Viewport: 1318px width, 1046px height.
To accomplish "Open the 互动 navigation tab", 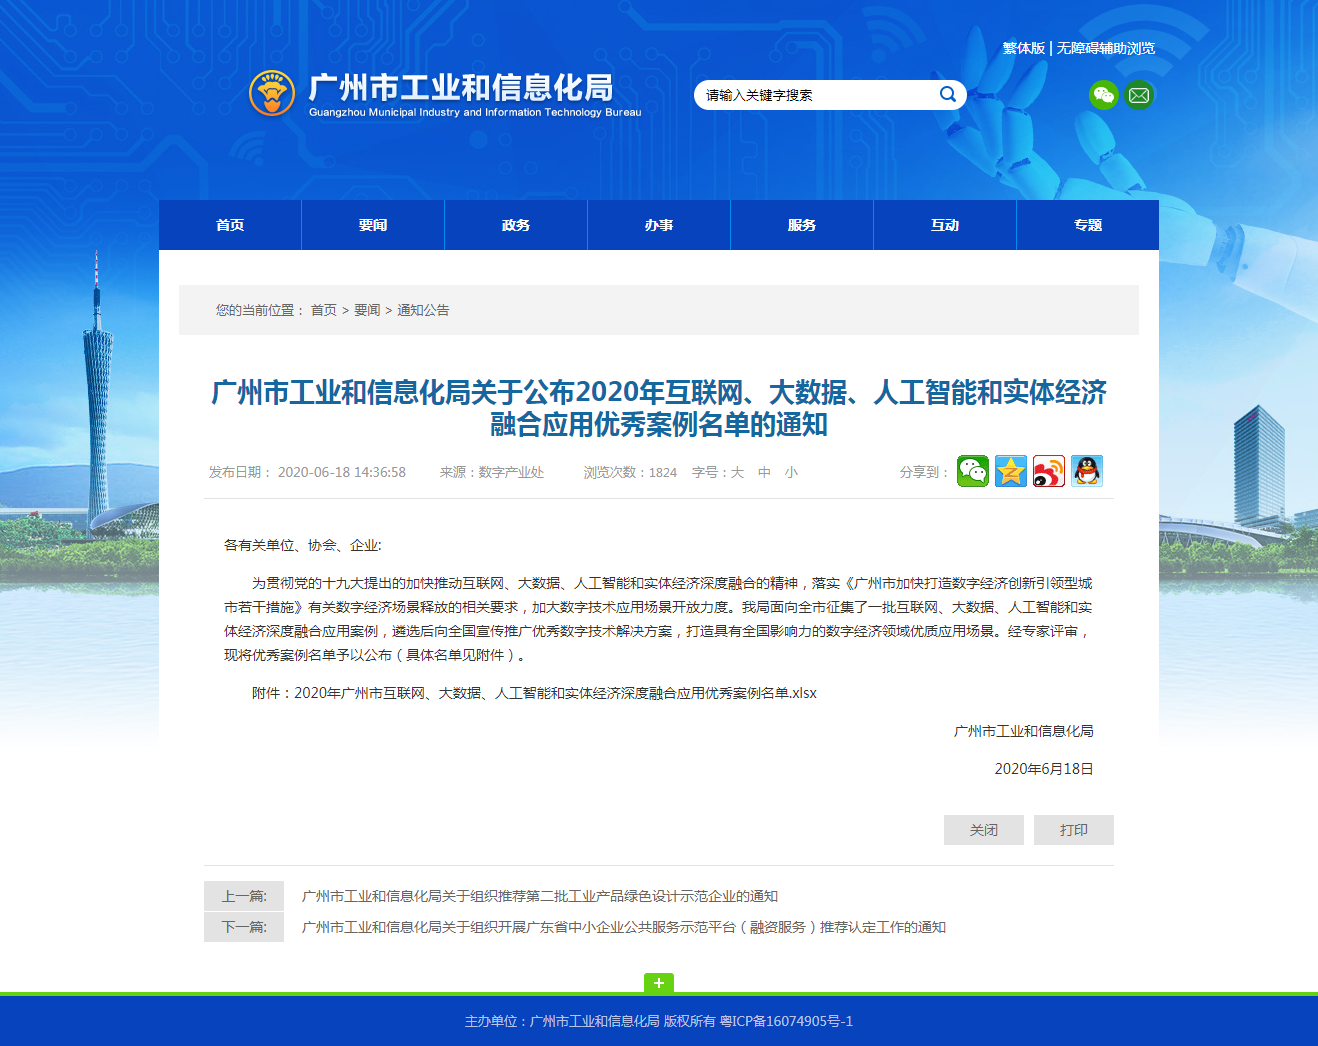I will pyautogui.click(x=945, y=225).
